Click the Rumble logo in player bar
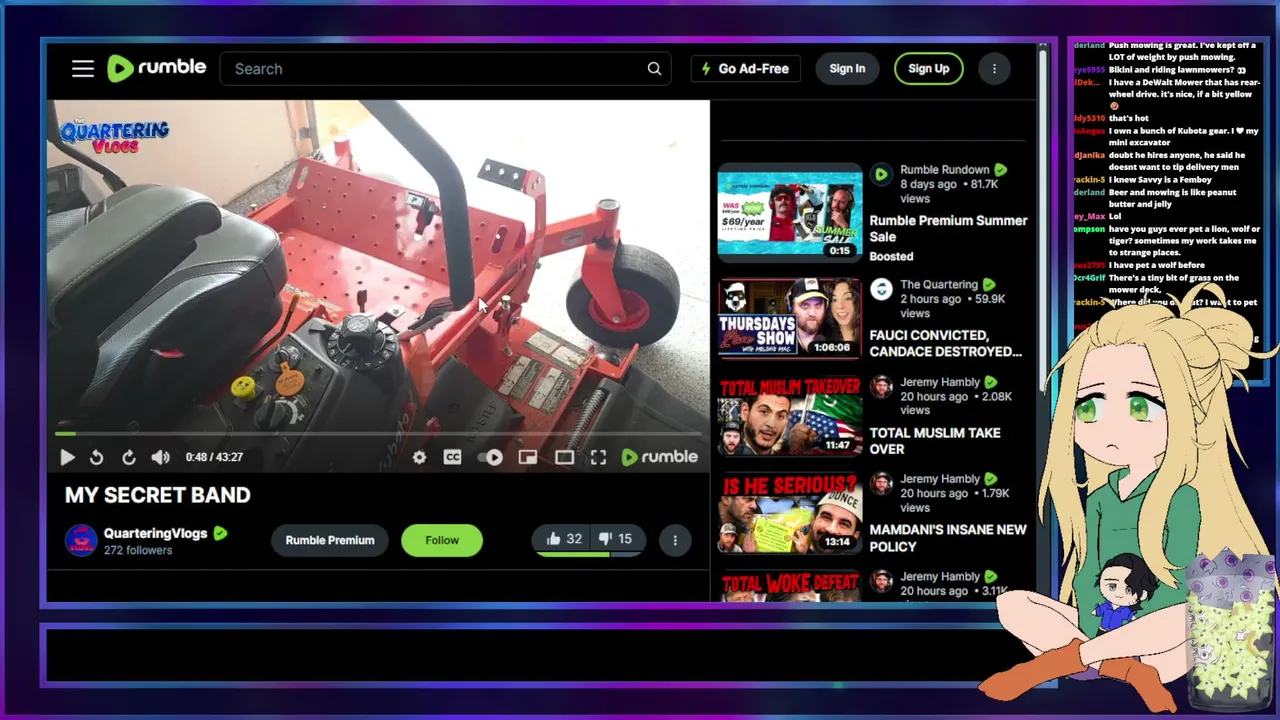 pos(660,457)
